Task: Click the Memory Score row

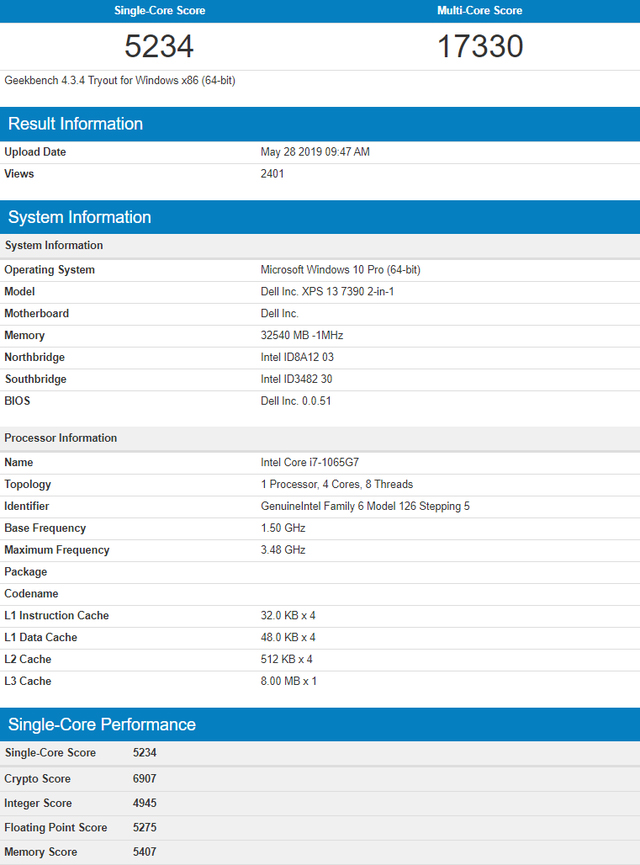Action: coord(320,852)
